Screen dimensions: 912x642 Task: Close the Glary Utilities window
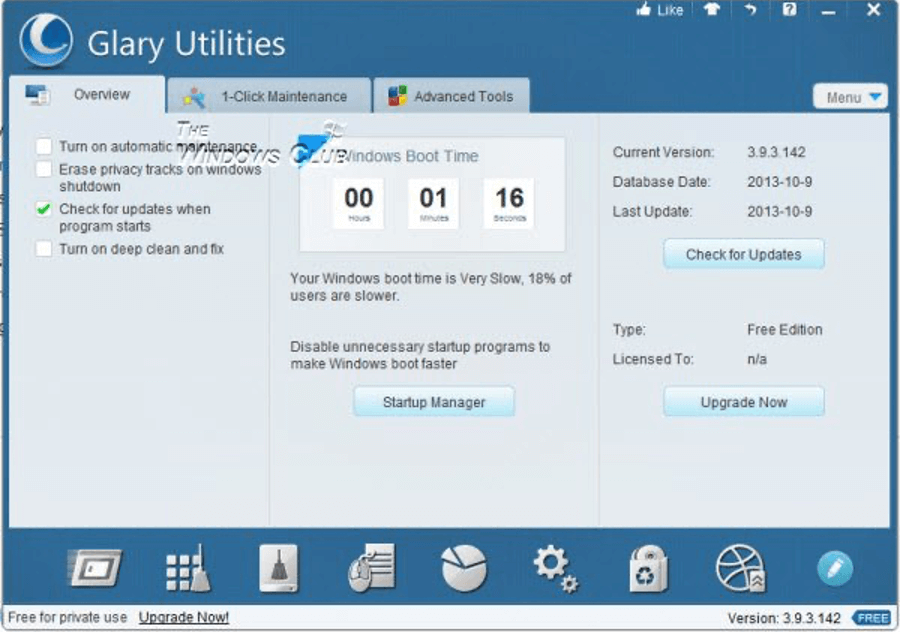click(874, 9)
